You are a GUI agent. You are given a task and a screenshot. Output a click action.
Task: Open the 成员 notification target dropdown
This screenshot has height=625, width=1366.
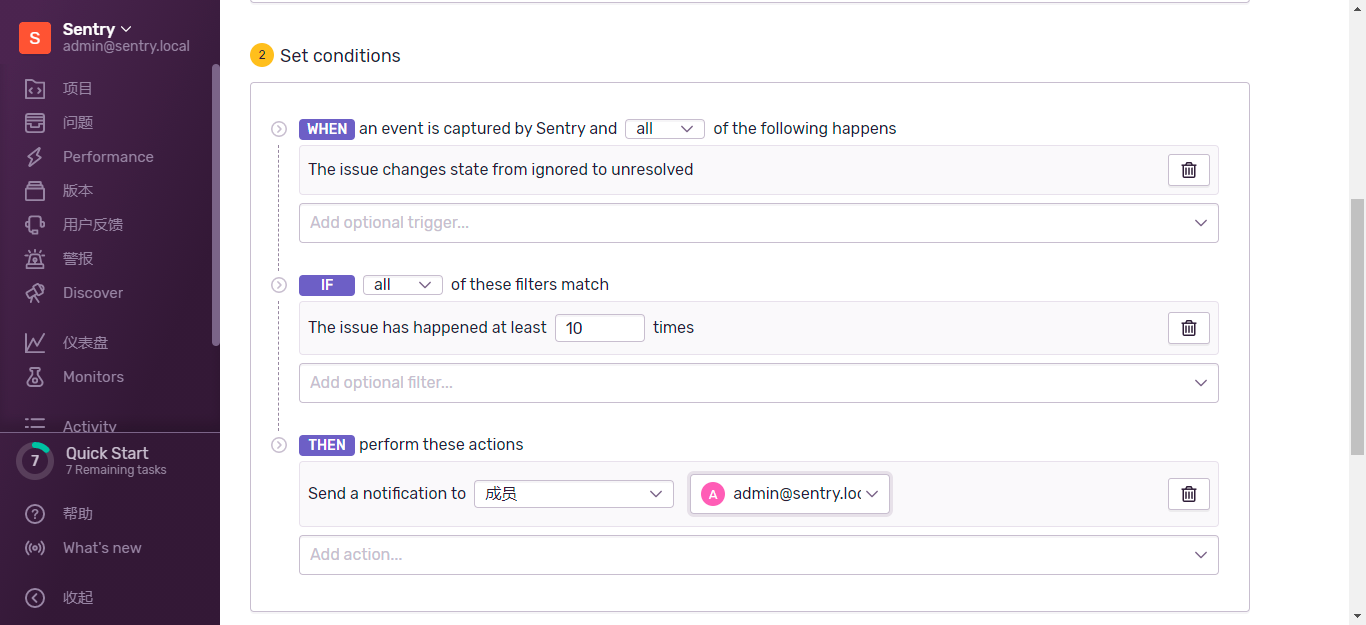click(574, 494)
